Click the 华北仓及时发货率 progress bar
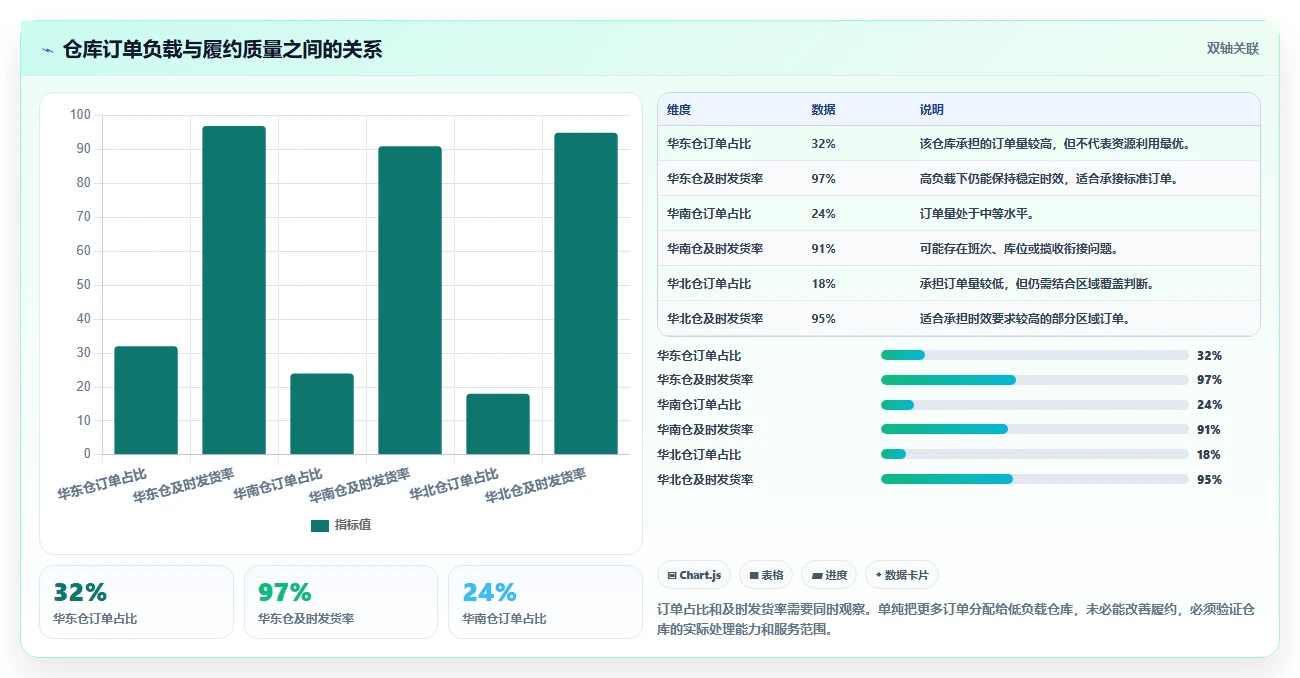The image size is (1300, 678). [1035, 480]
